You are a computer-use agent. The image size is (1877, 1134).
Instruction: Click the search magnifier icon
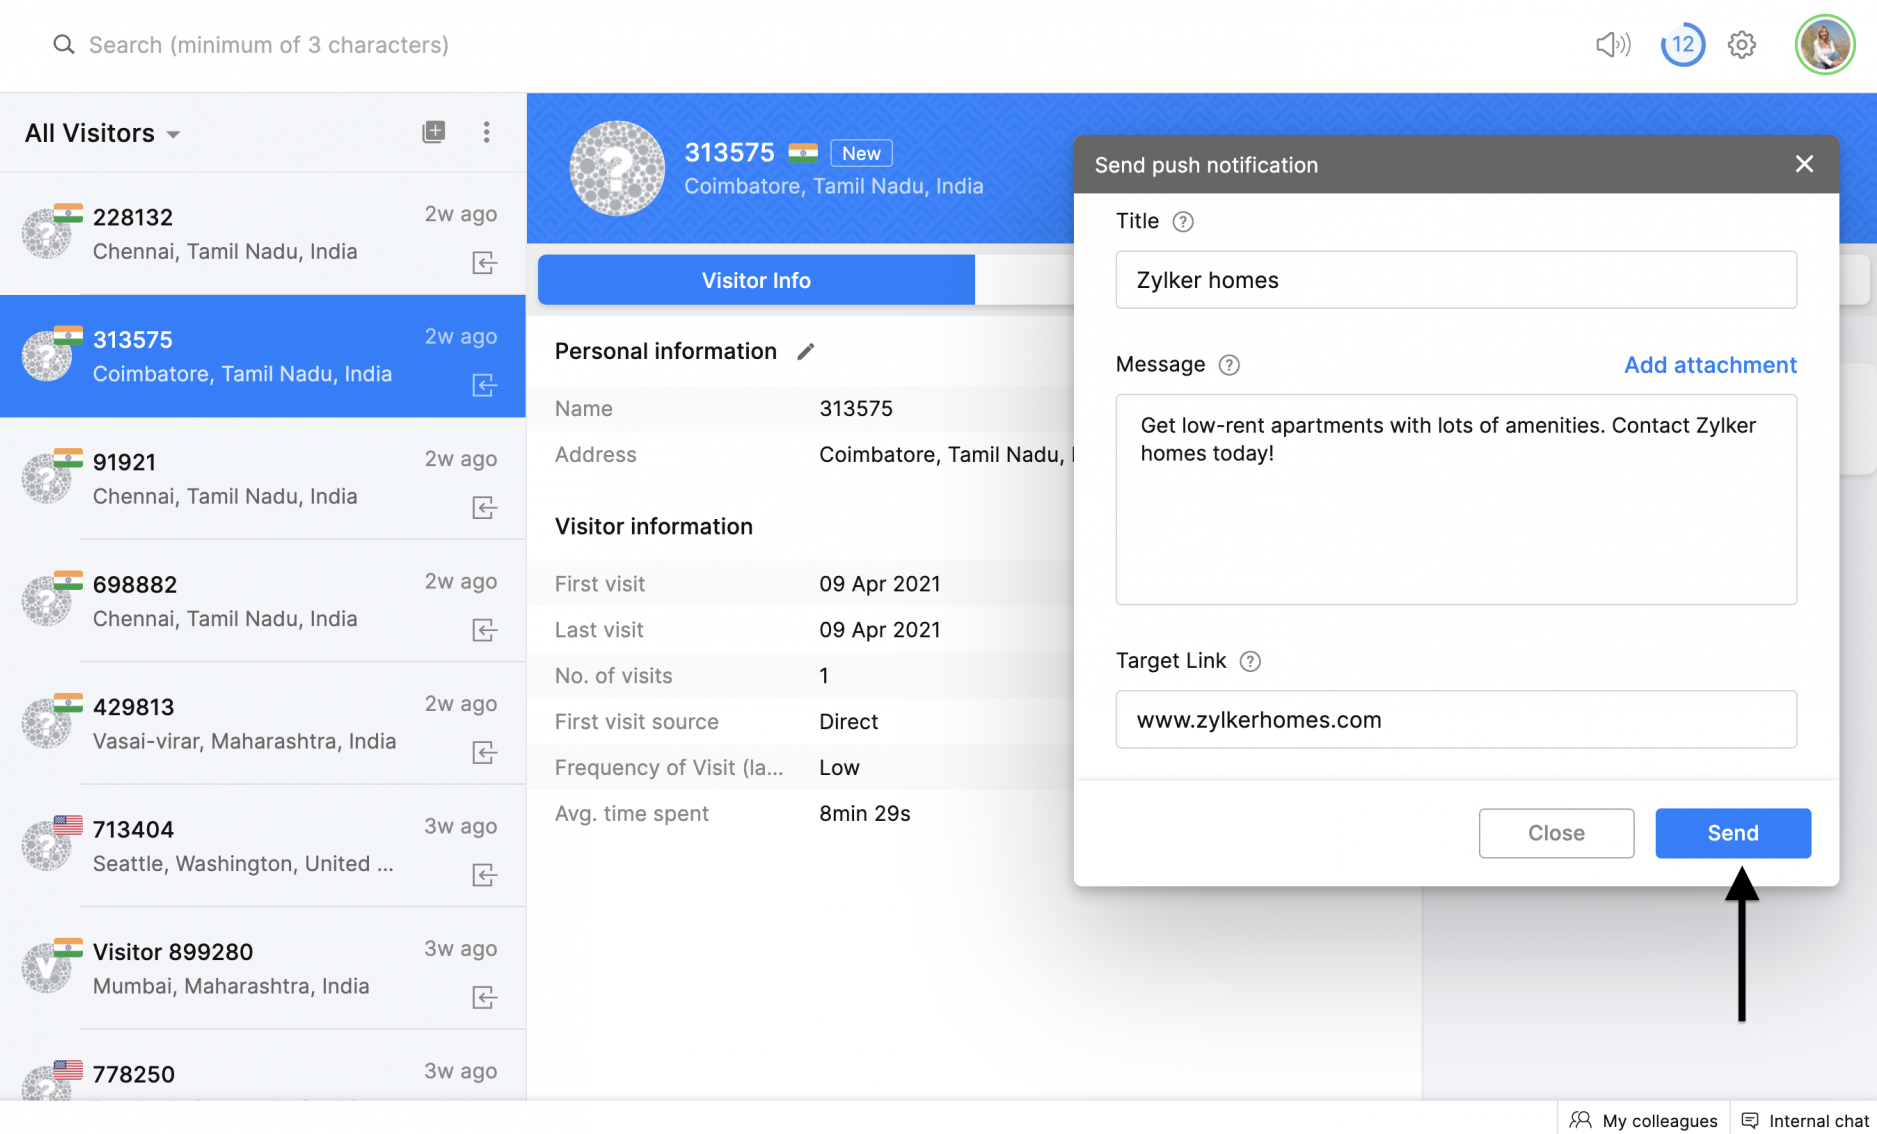[x=64, y=44]
